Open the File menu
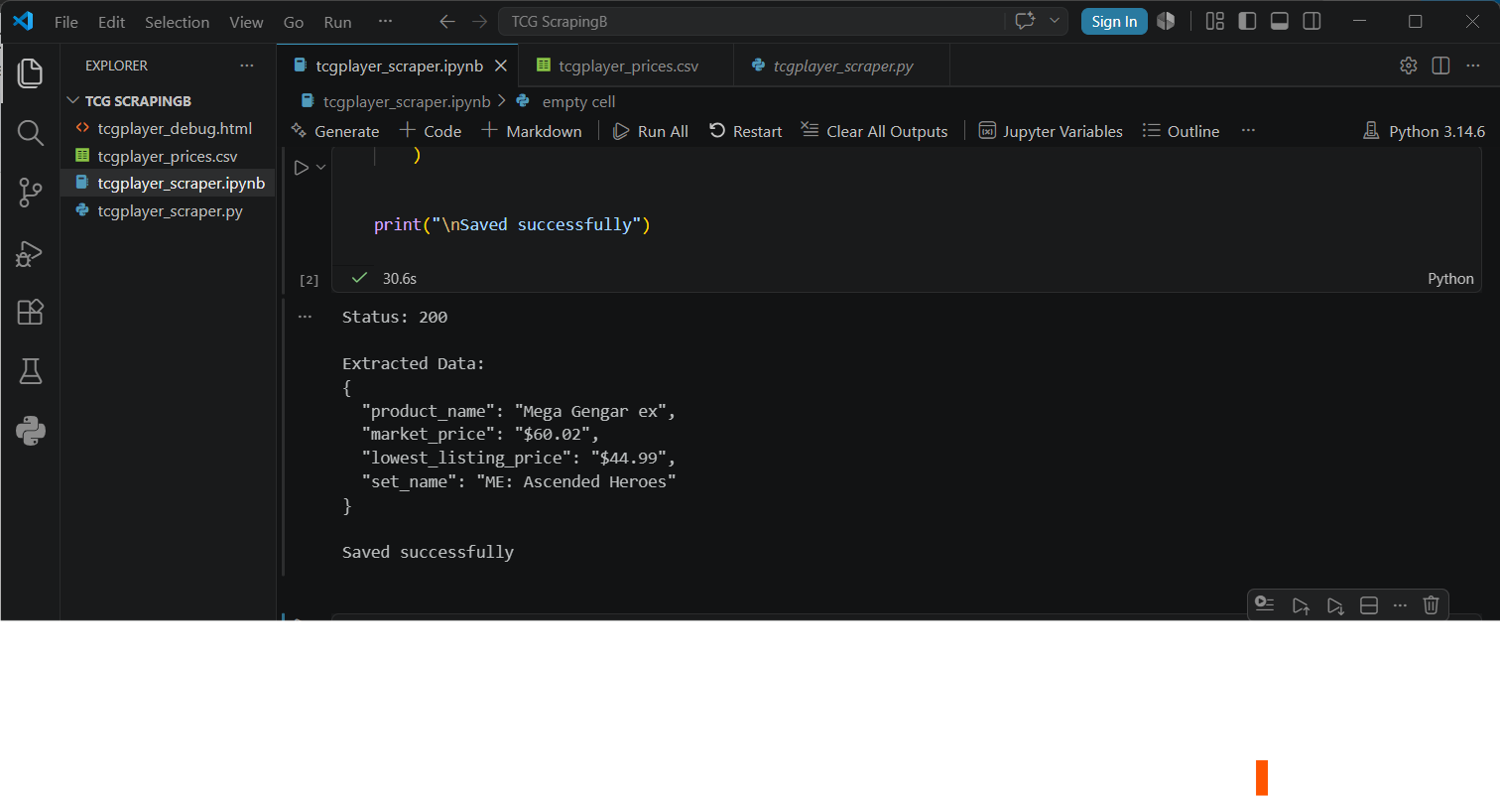1500x797 pixels. (66, 21)
